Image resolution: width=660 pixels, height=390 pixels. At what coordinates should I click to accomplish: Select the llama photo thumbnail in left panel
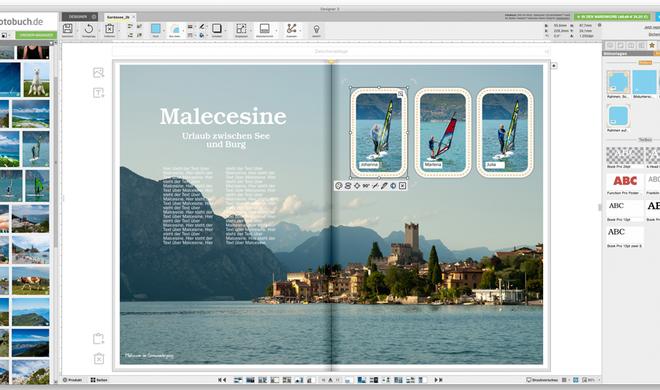37,80
